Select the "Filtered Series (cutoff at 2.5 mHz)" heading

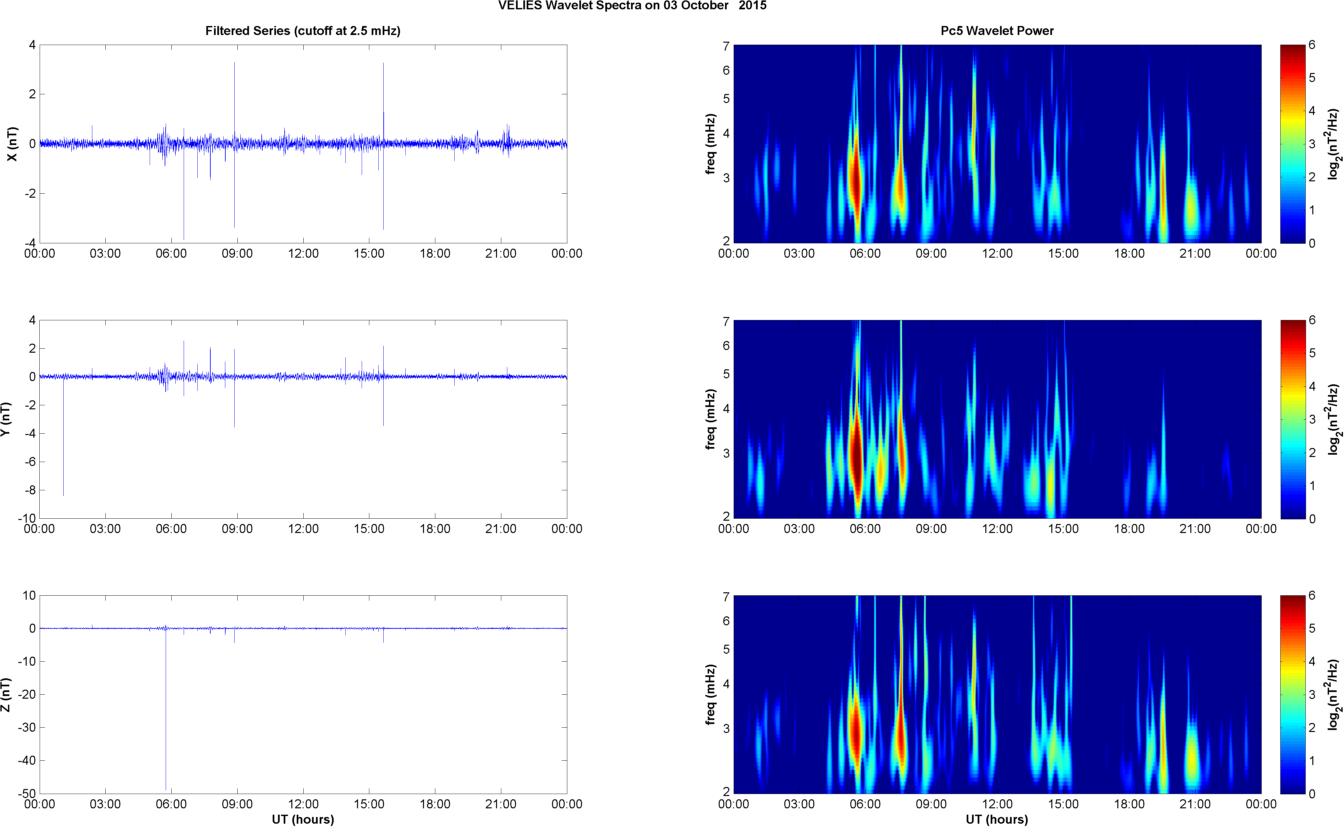(303, 31)
